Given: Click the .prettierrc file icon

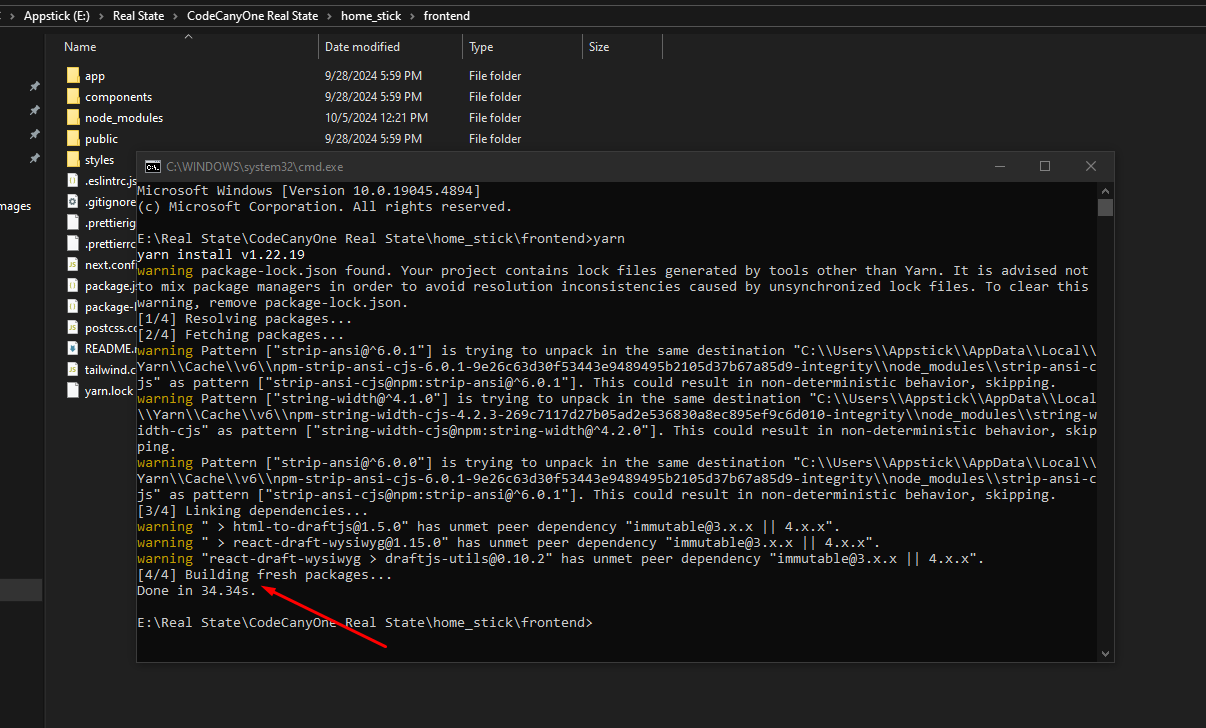Looking at the screenshot, I should pos(73,244).
